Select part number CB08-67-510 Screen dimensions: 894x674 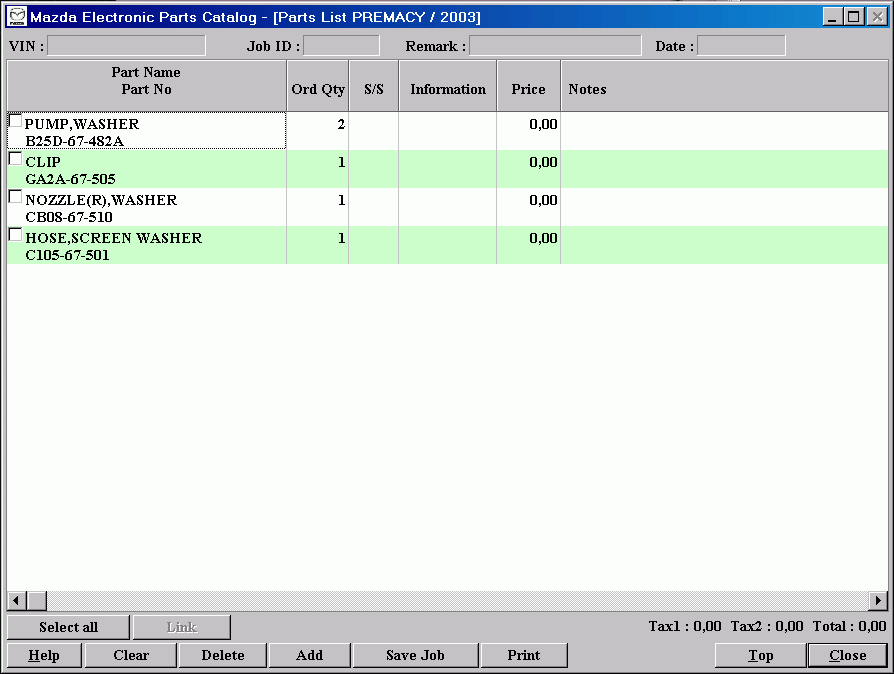[69, 217]
